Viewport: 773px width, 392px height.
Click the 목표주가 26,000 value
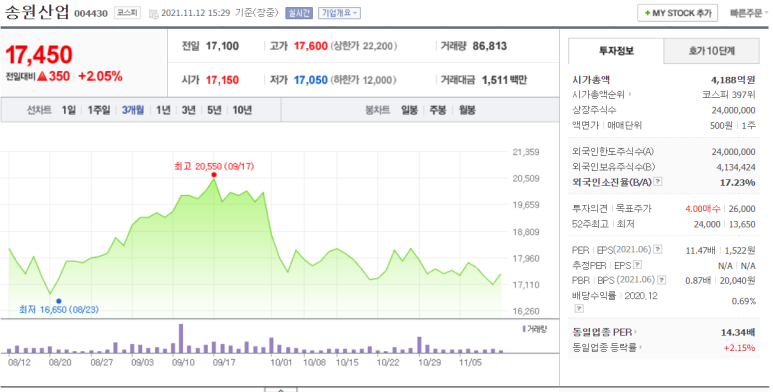tap(742, 209)
